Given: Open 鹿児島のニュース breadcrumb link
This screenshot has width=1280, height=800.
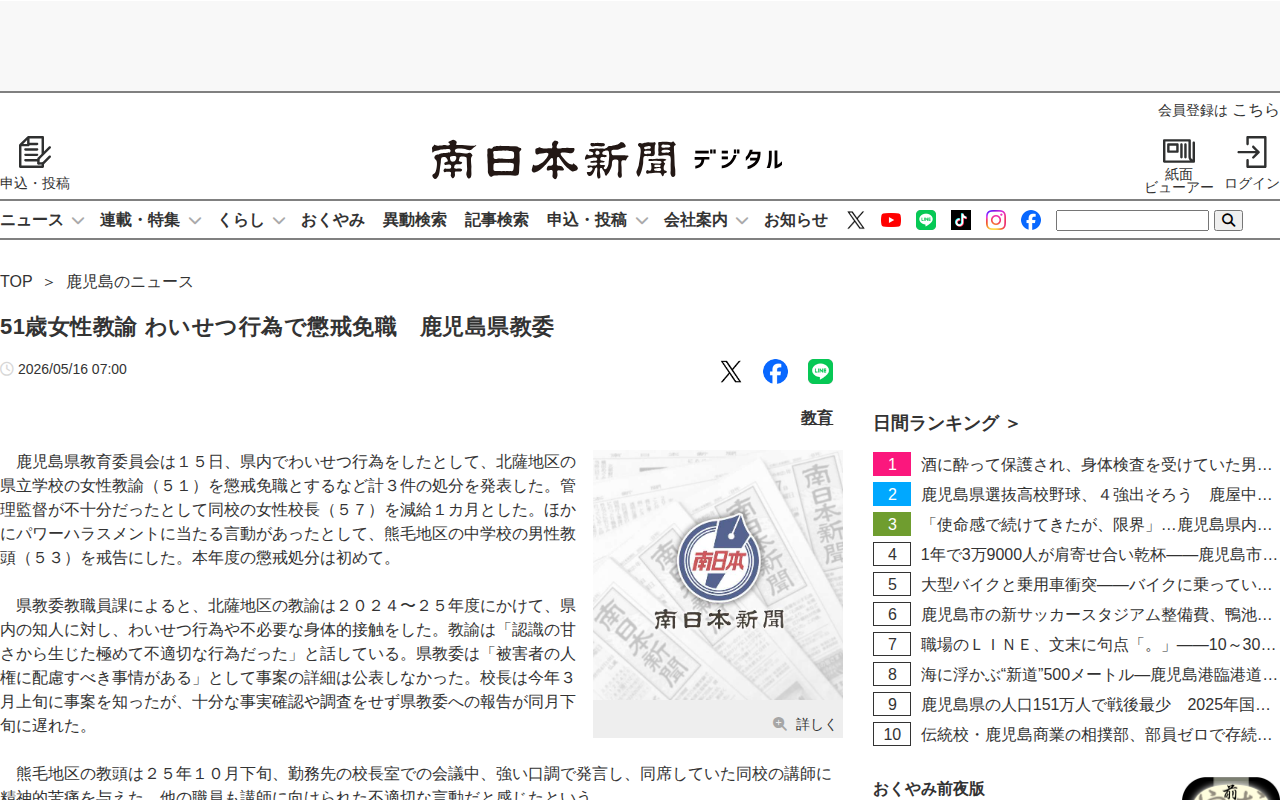Looking at the screenshot, I should tap(130, 282).
